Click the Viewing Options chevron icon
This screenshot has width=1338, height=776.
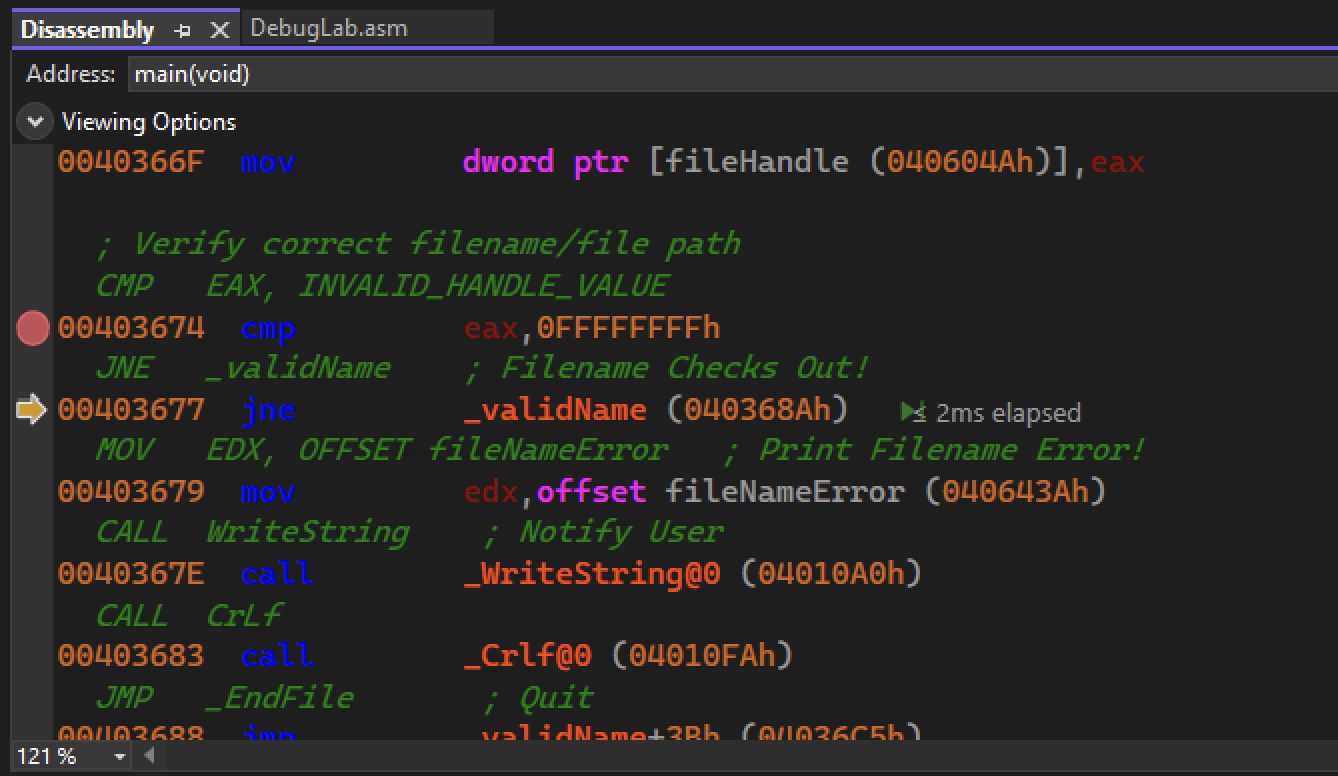click(36, 121)
